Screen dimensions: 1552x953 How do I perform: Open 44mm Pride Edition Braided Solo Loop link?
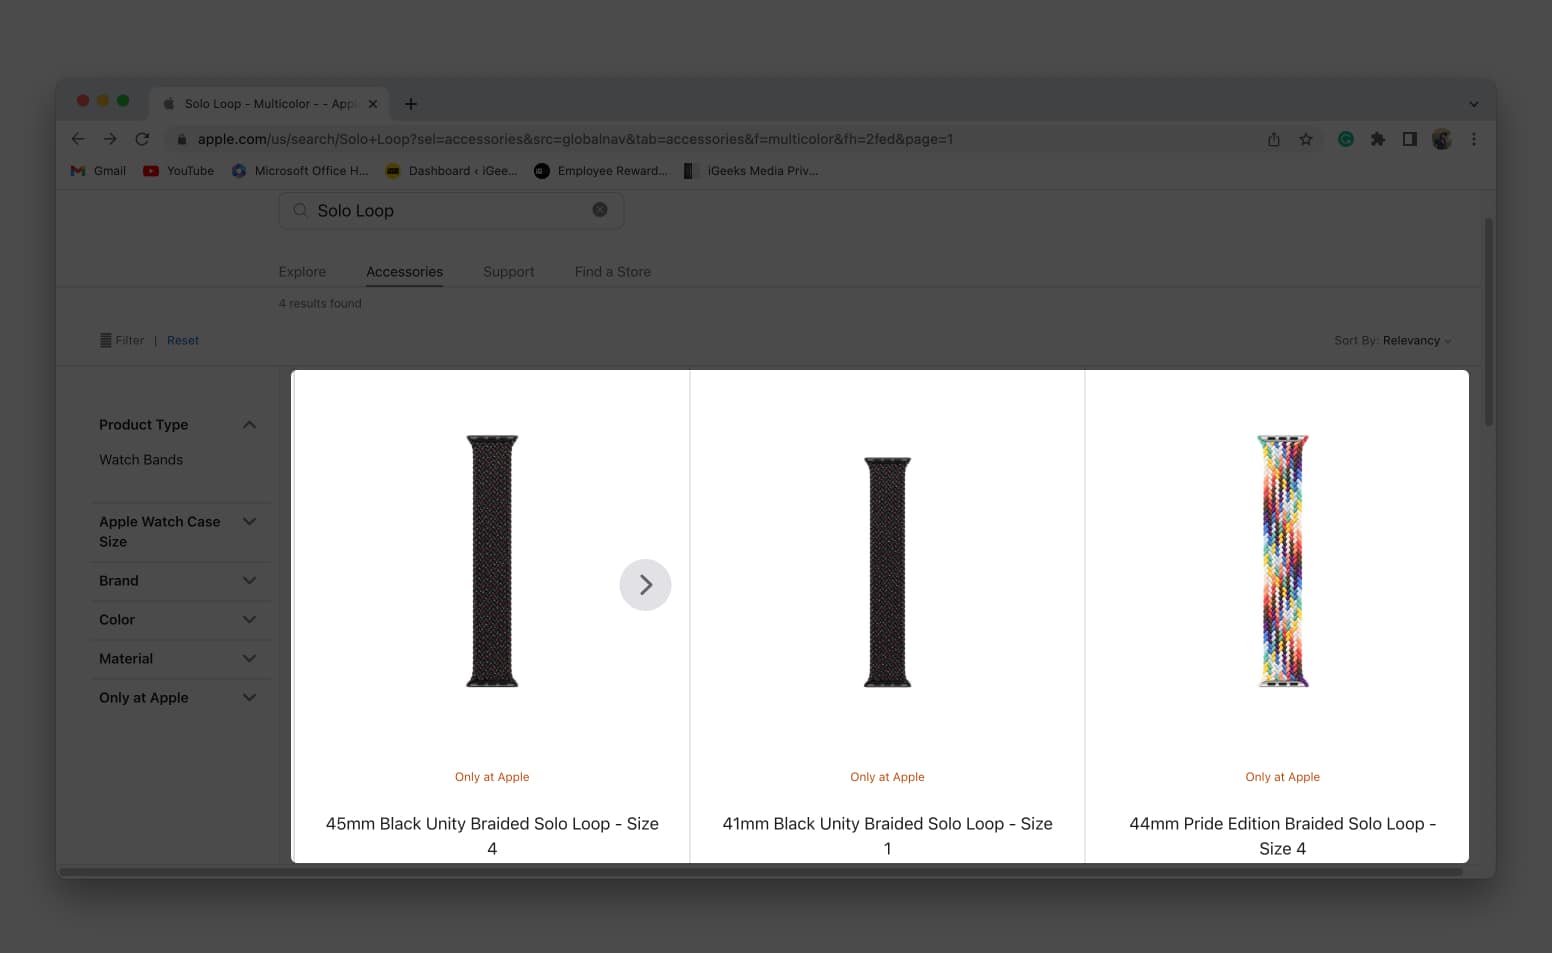1282,836
